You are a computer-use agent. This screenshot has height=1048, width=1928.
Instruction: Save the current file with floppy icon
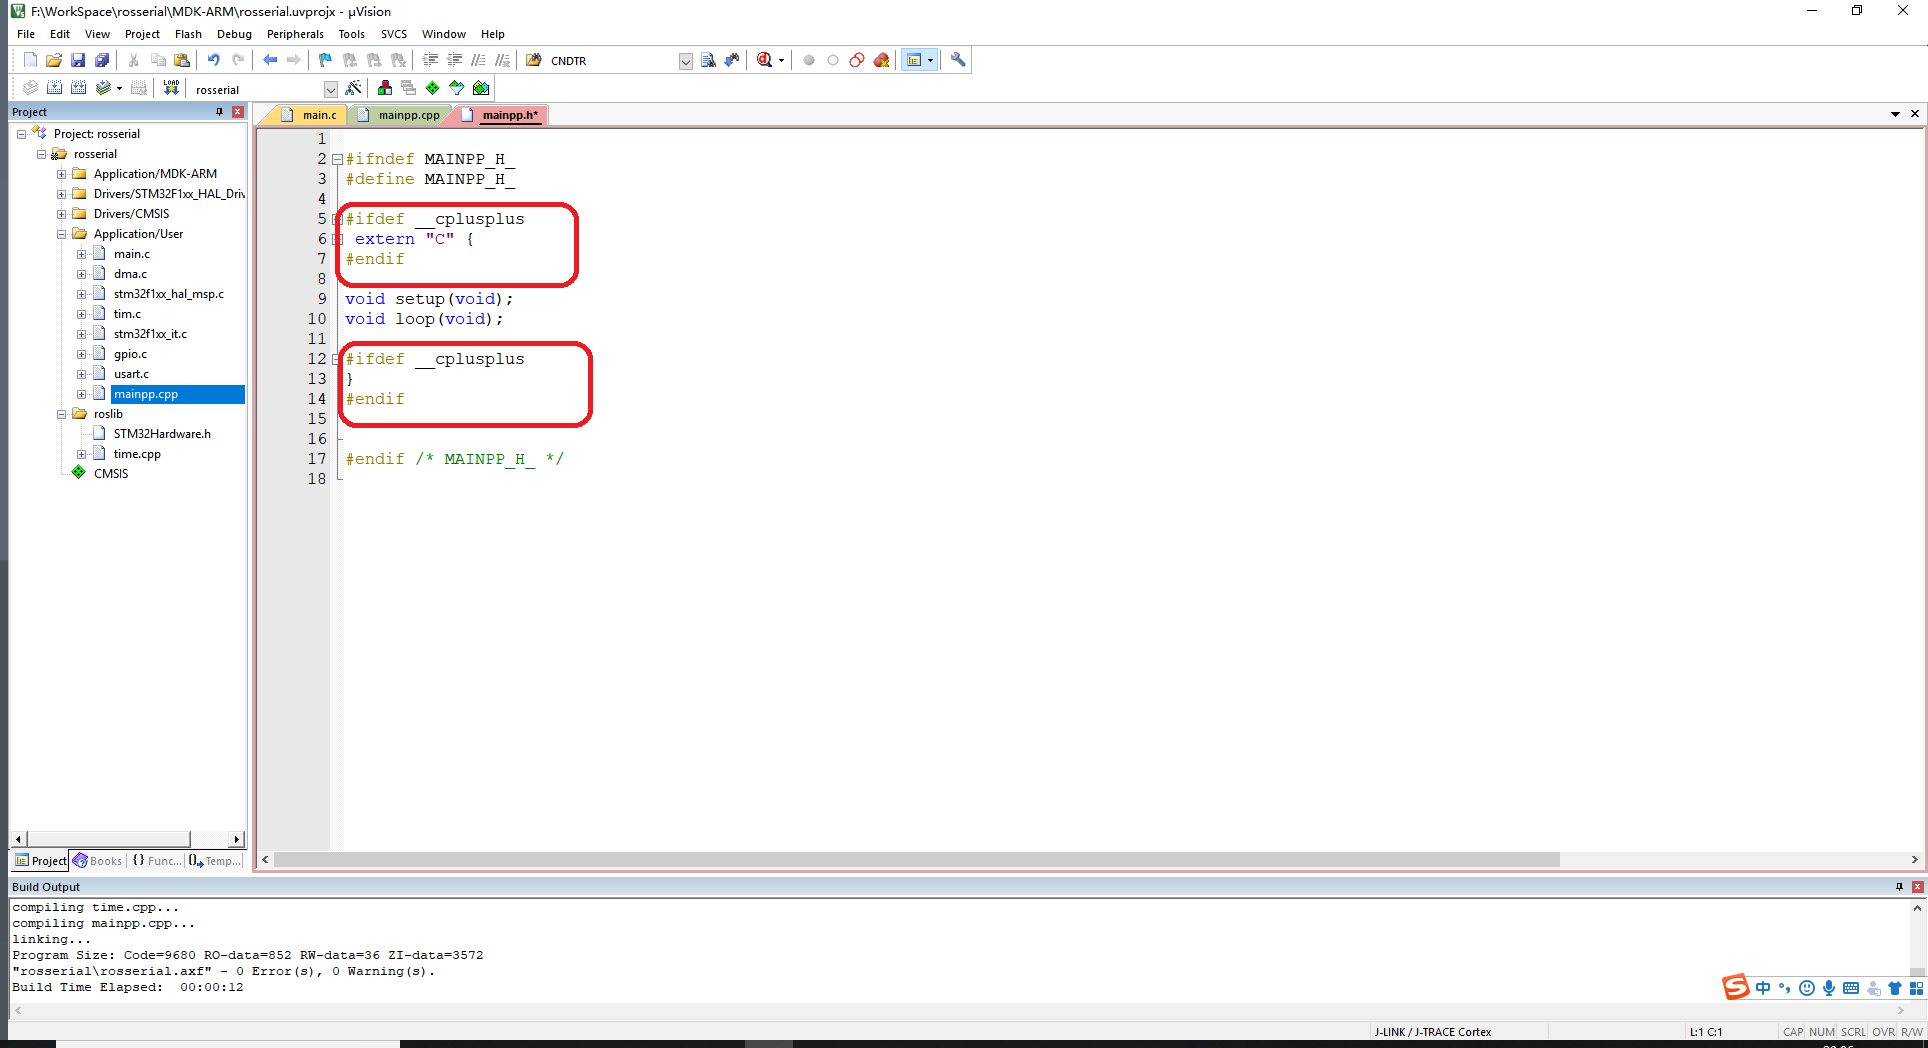tap(78, 60)
